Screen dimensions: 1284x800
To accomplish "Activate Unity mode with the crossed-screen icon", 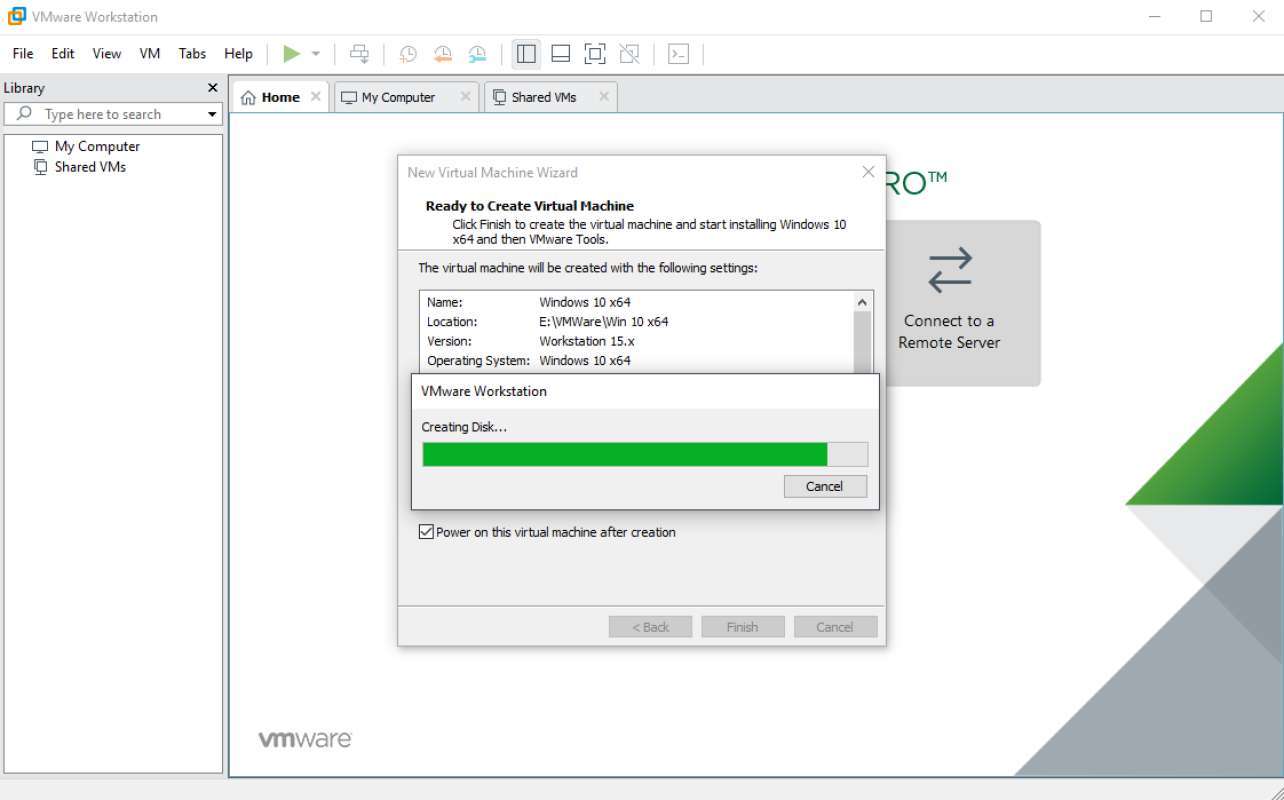I will 629,53.
